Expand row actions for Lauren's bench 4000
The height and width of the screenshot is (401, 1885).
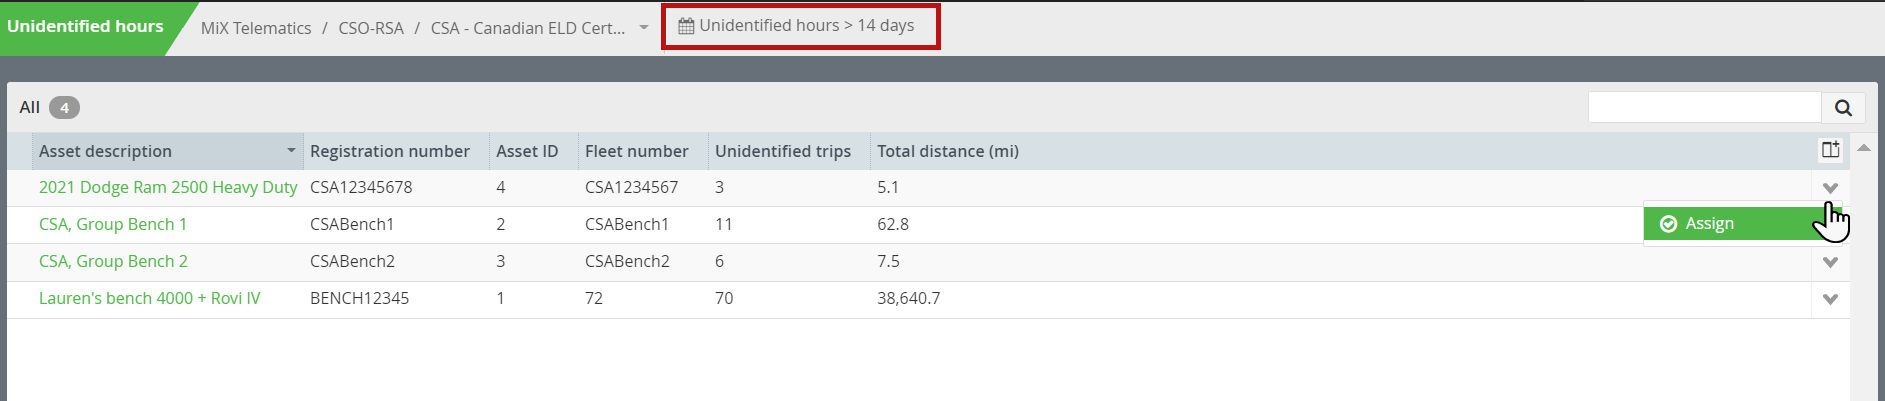1830,299
